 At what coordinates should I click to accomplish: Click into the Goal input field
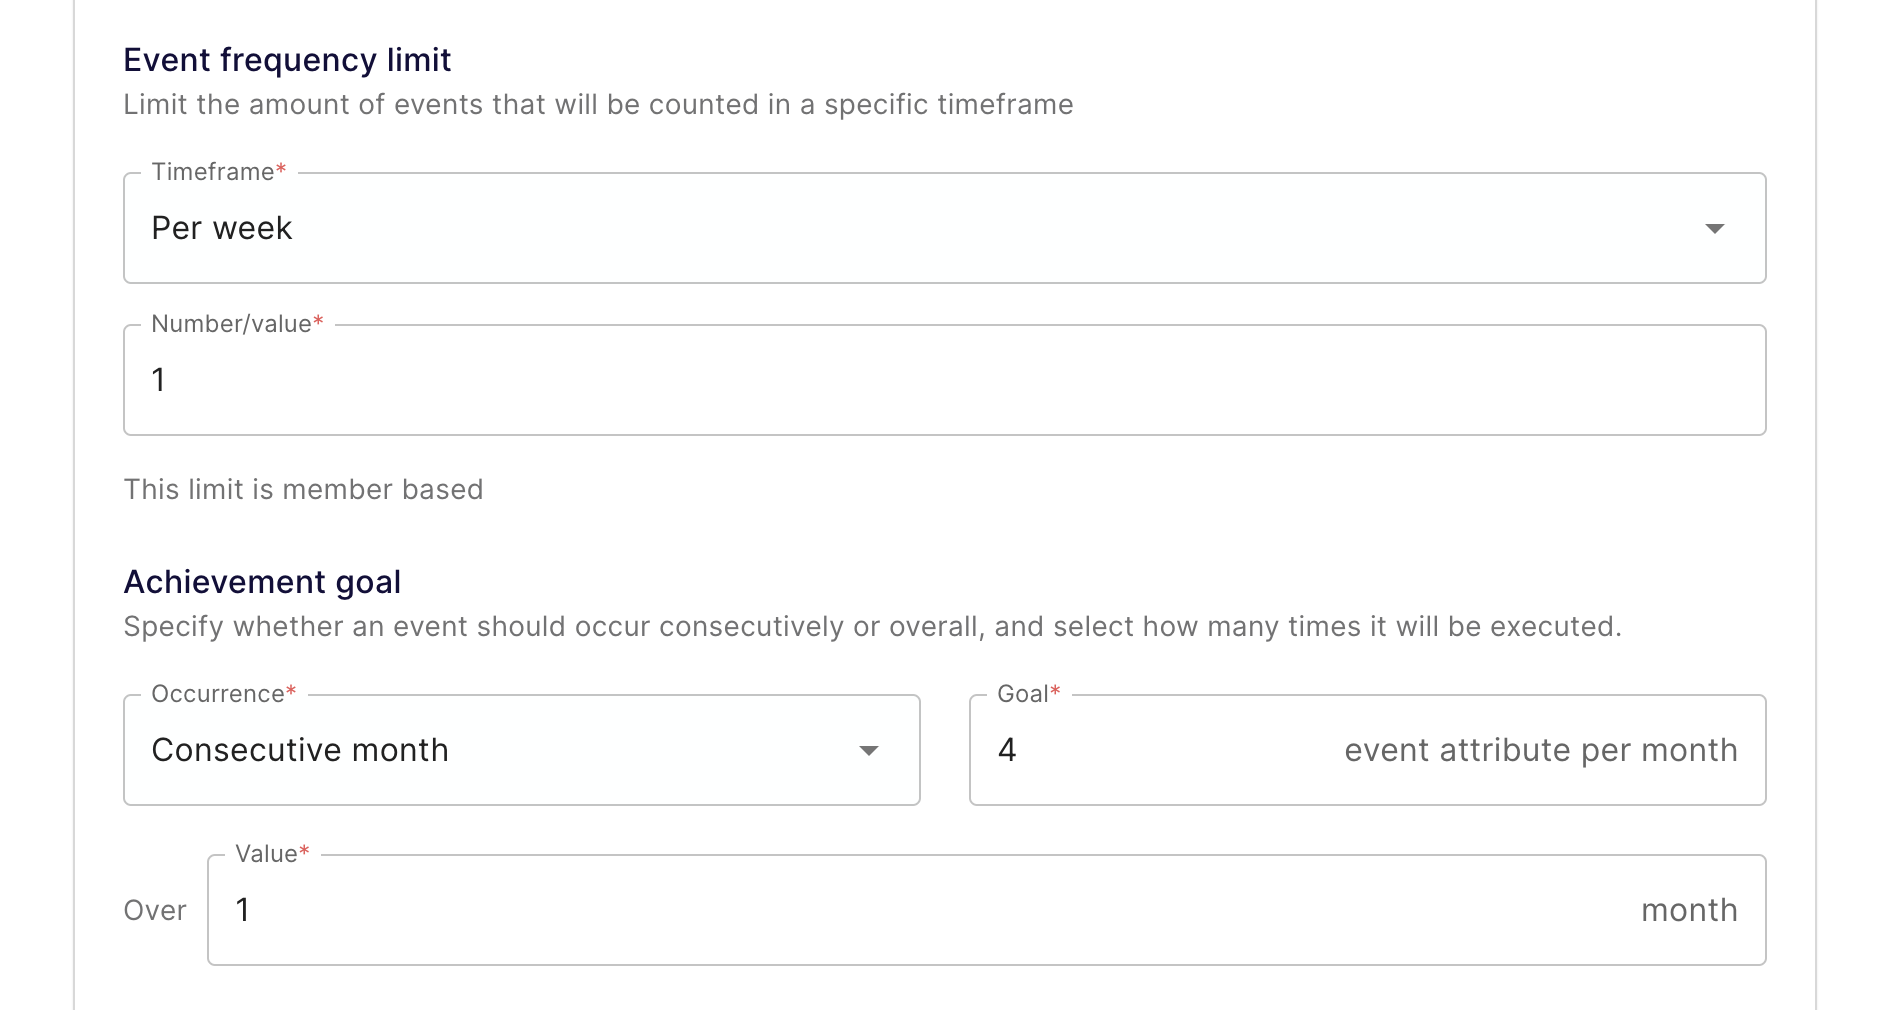point(1150,750)
